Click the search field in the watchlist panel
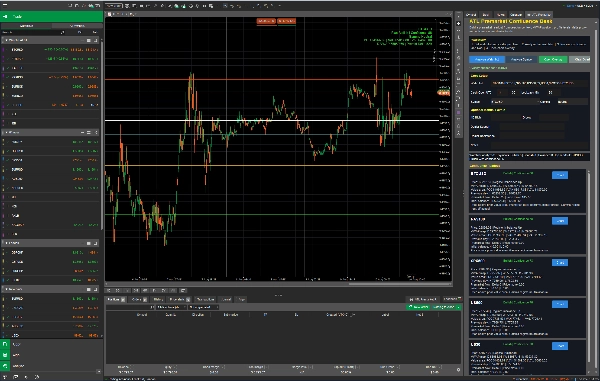The image size is (600, 381). point(34,33)
